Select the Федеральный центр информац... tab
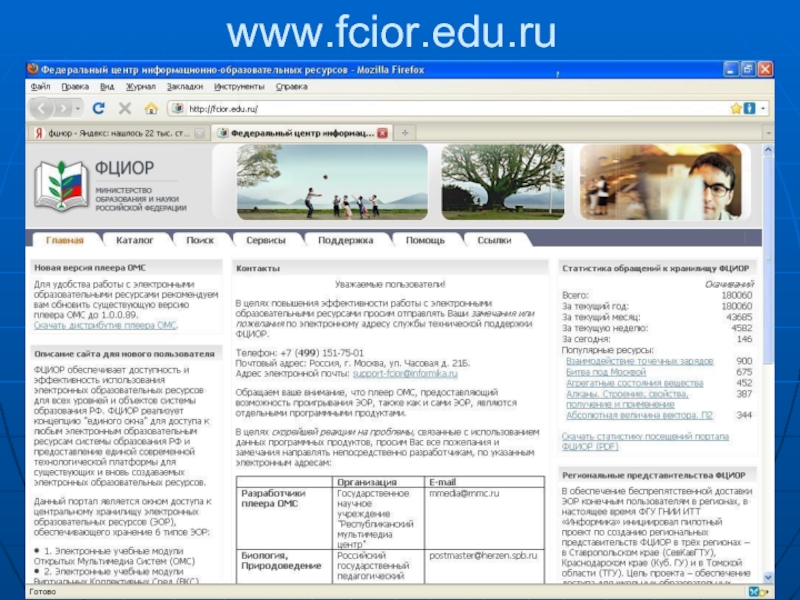Image resolution: width=800 pixels, height=600 pixels. pyautogui.click(x=302, y=133)
